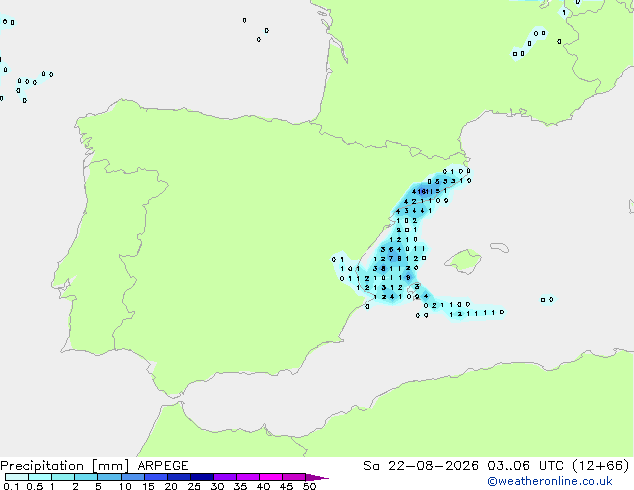The width and height of the screenshot is (634, 490).
Task: Select the 0.1 mm legend color swatch
Action: [17, 477]
